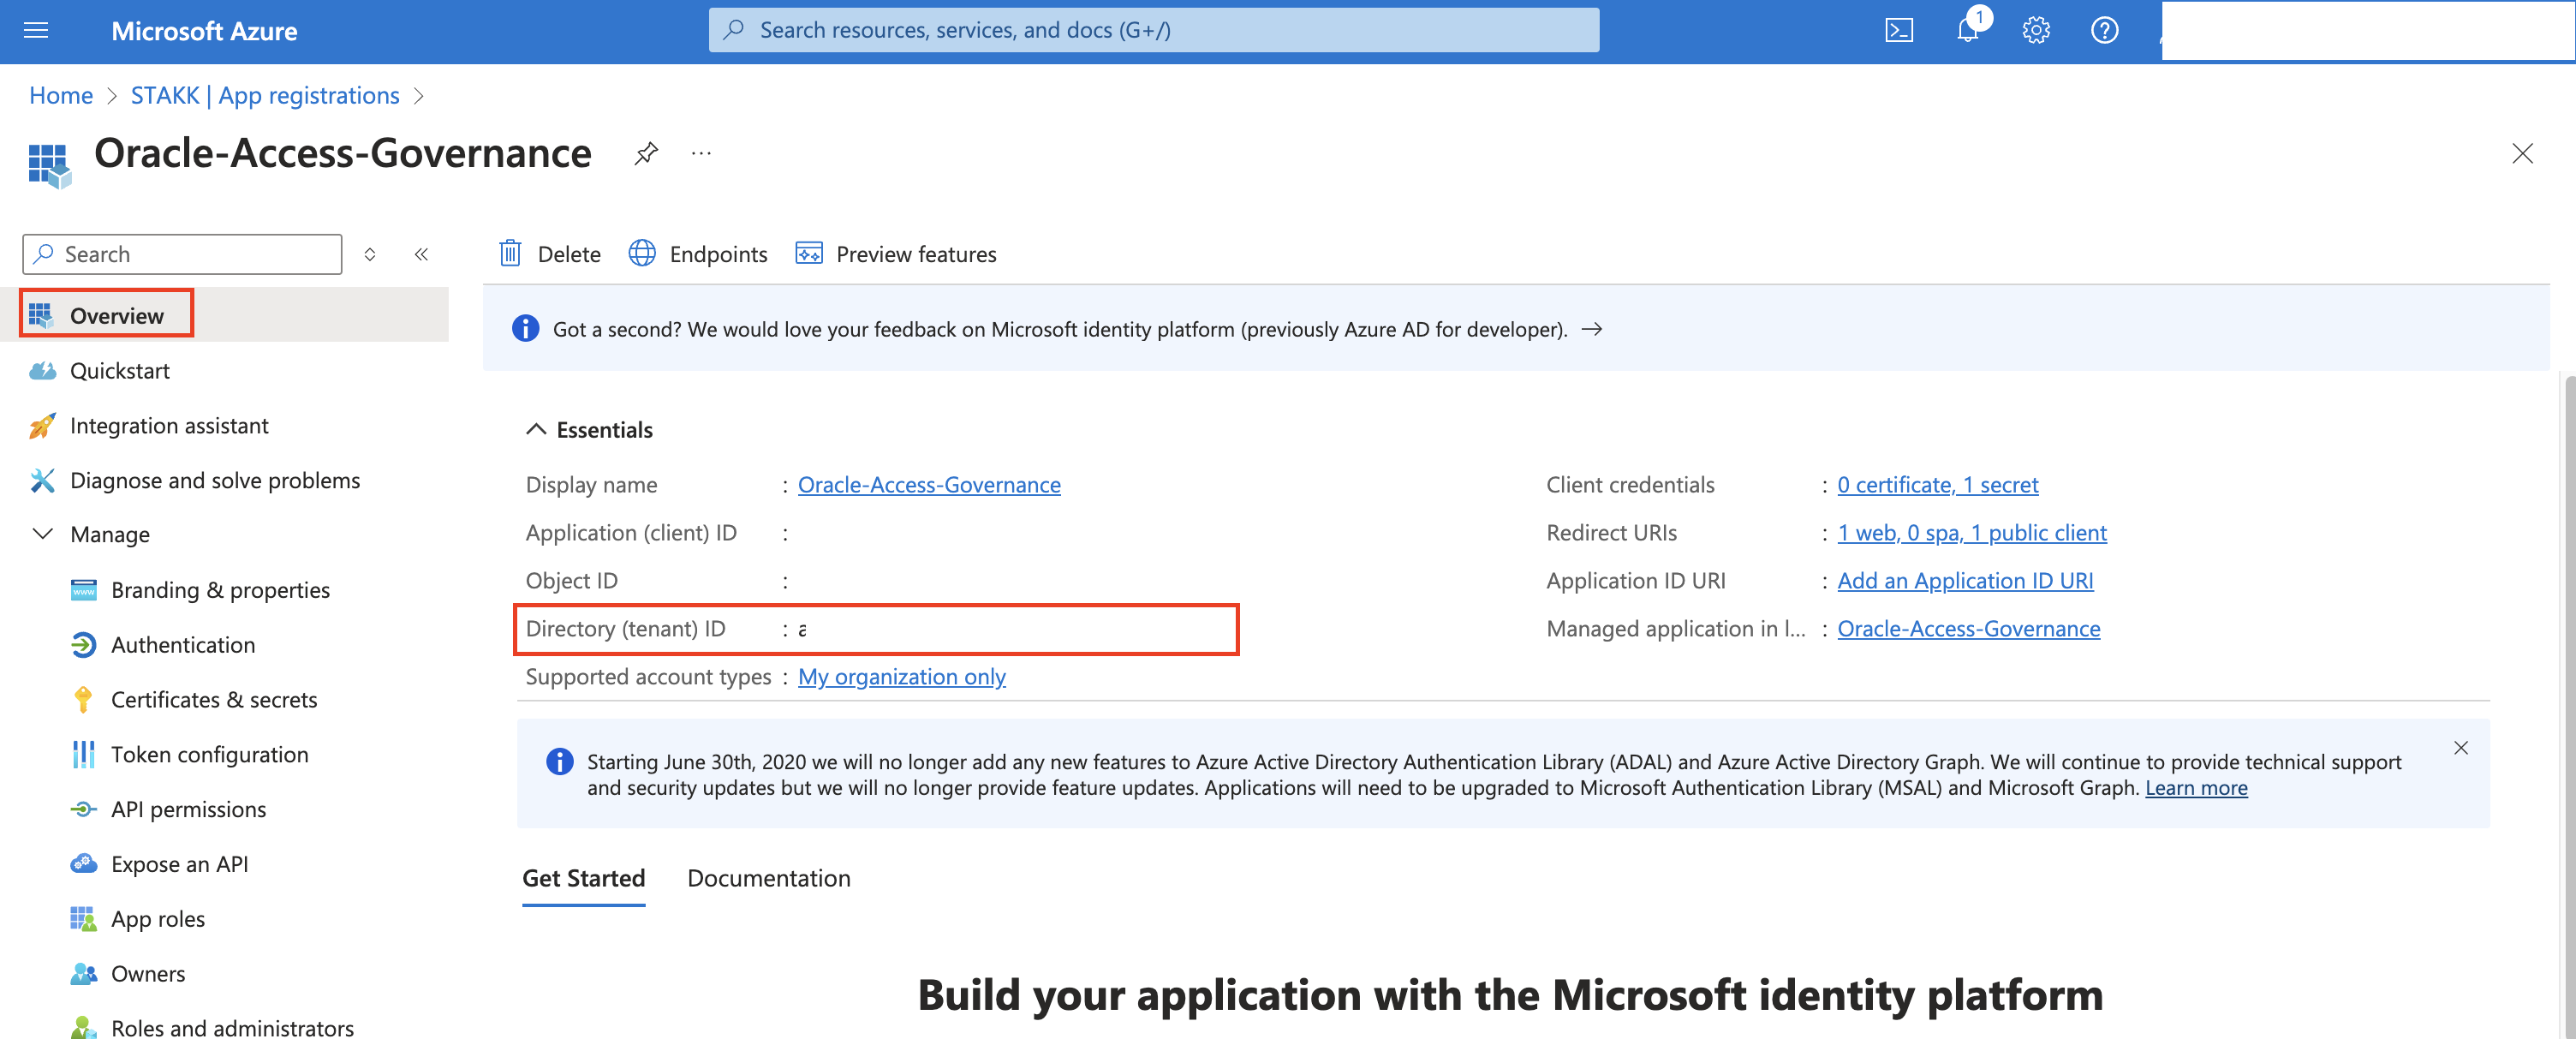Viewport: 2576px width, 1039px height.
Task: Click the Endpoints globe icon
Action: (642, 253)
